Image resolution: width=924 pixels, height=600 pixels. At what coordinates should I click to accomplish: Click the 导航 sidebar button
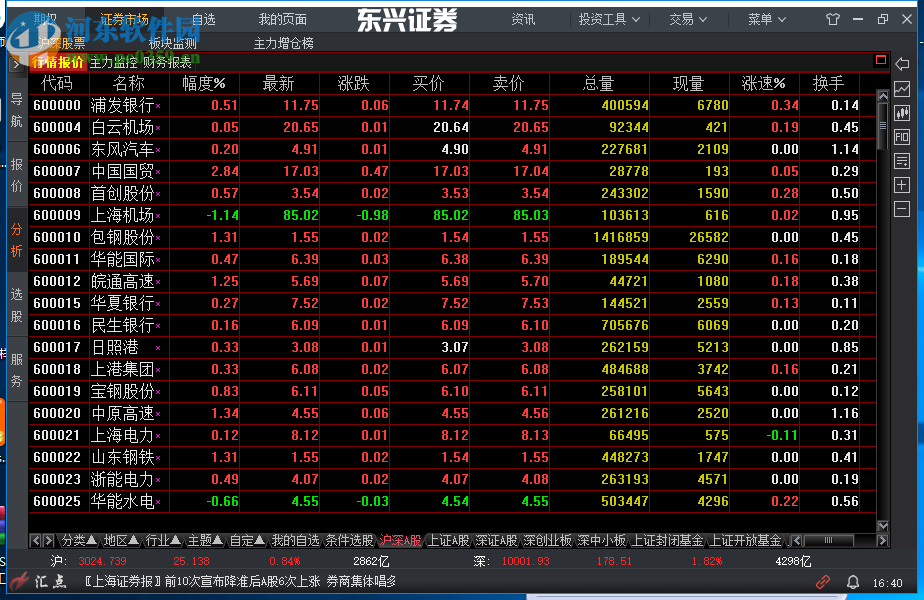point(16,110)
